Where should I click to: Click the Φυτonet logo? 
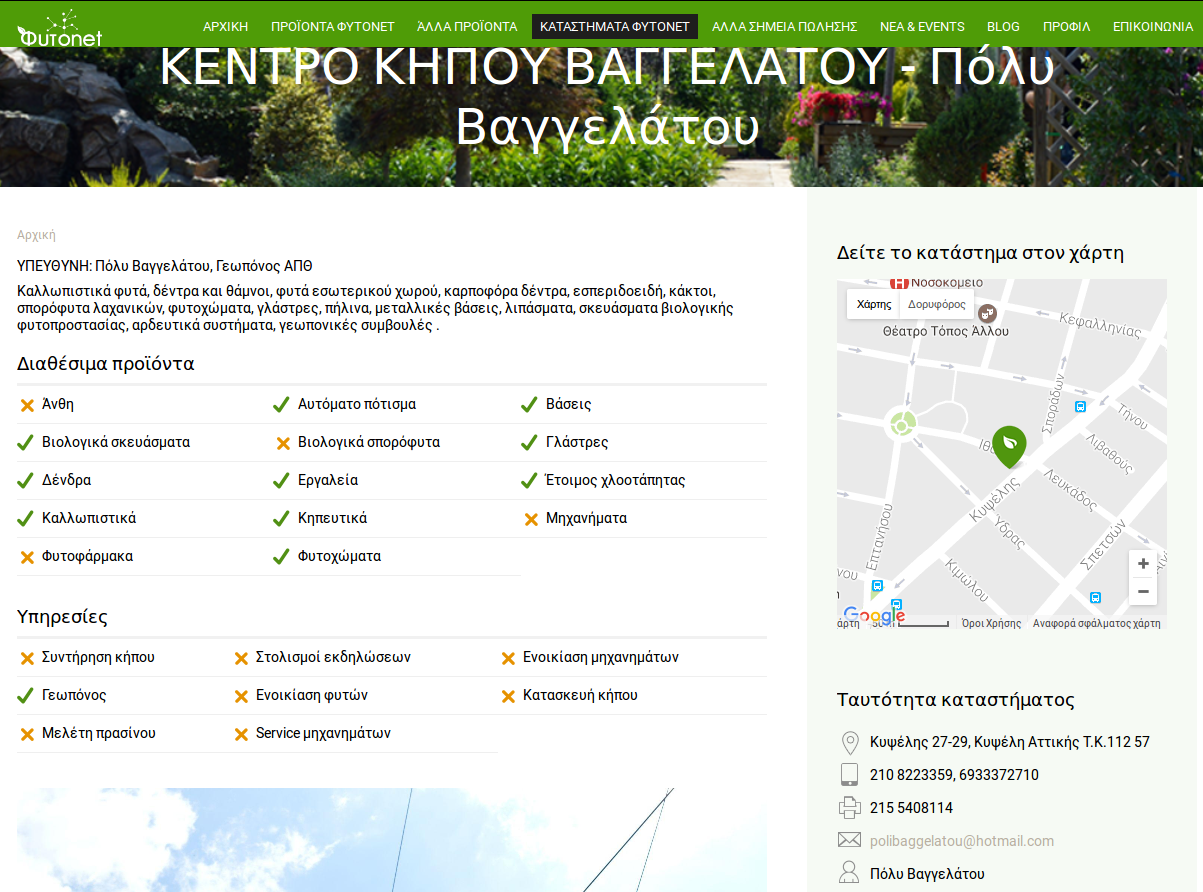pos(60,28)
